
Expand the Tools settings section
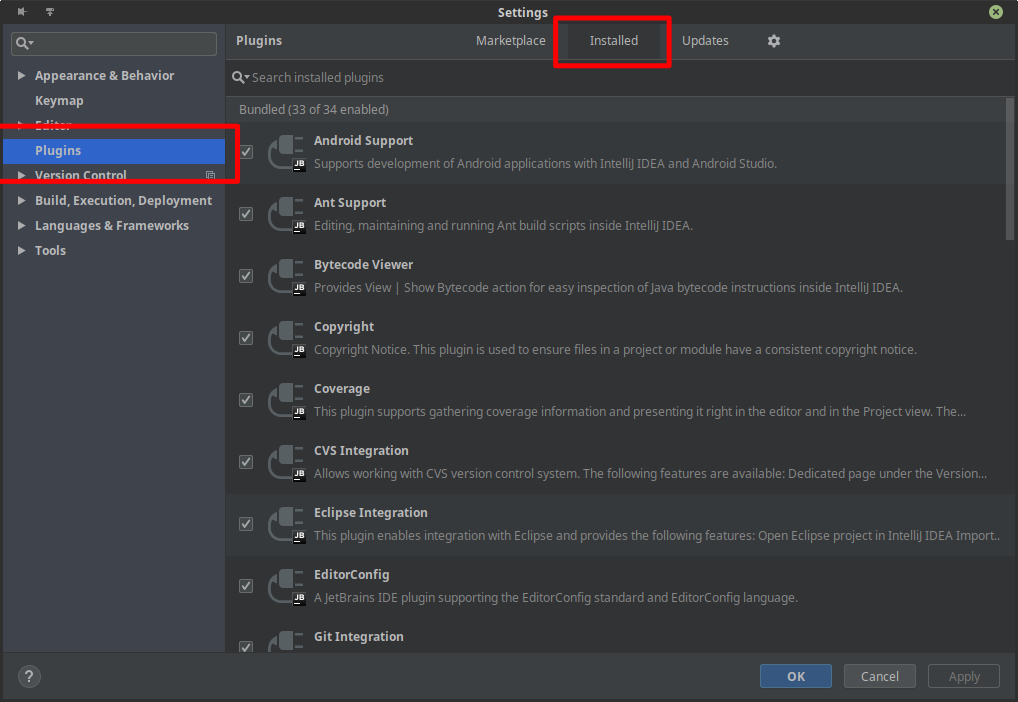tap(22, 251)
